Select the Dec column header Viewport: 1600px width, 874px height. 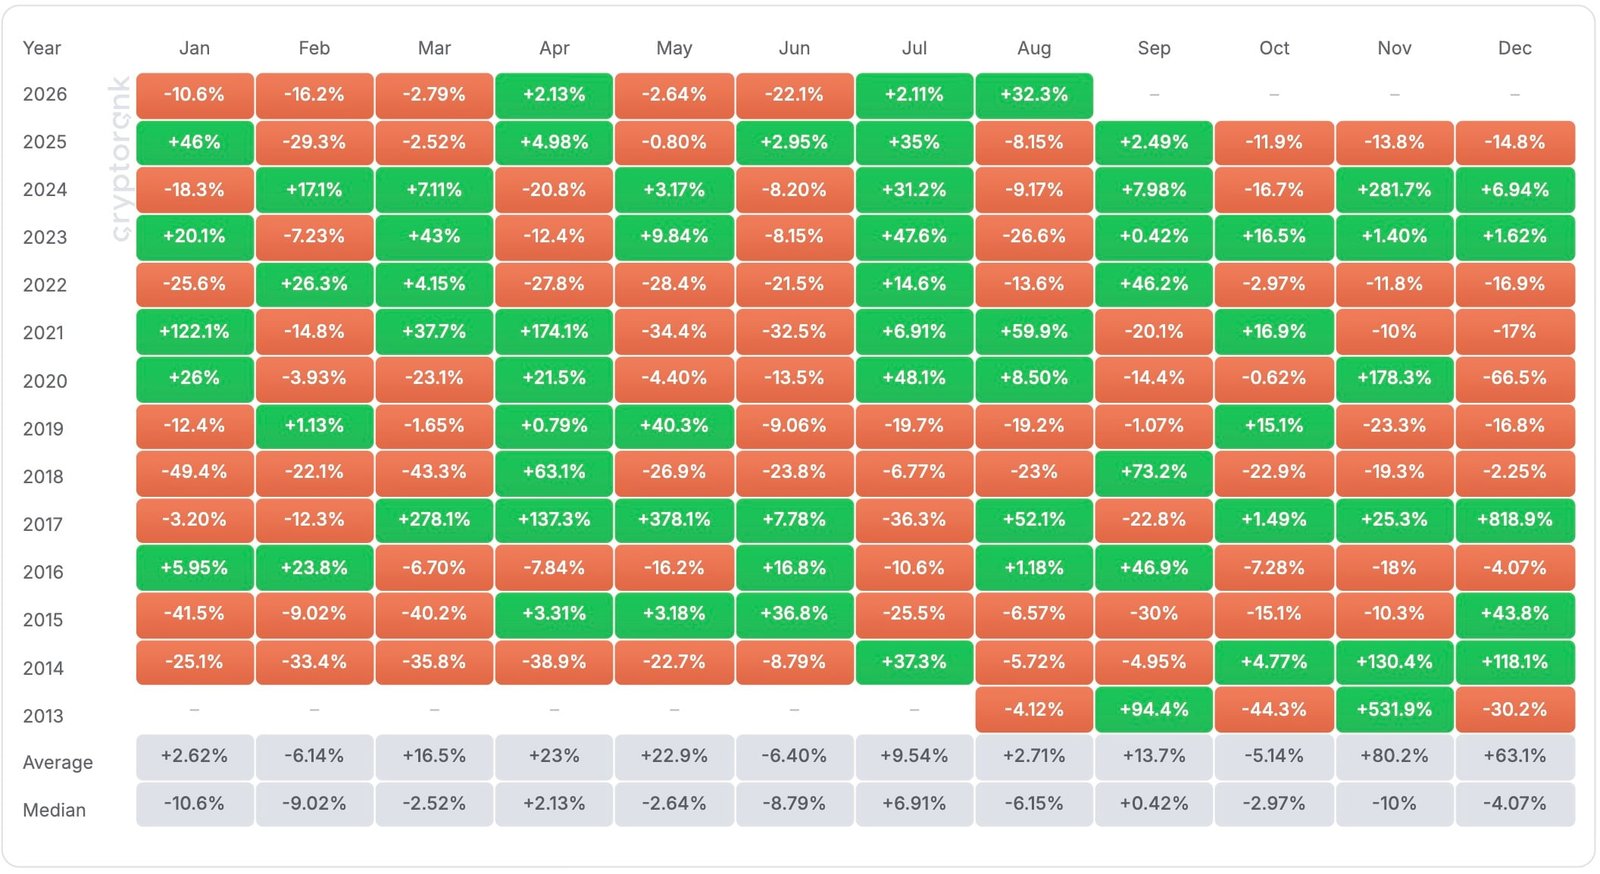tap(1515, 48)
